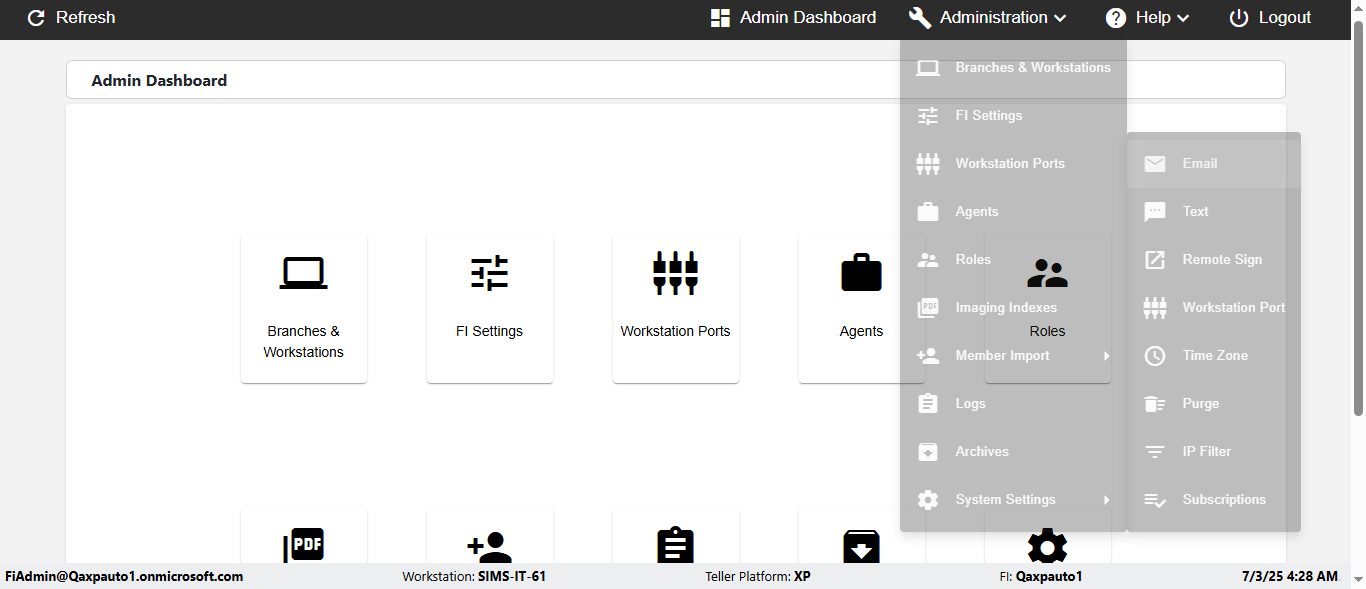Viewport: 1366px width, 589px height.
Task: Open Imaging Indexes from Administration menu
Action: pos(1014,308)
